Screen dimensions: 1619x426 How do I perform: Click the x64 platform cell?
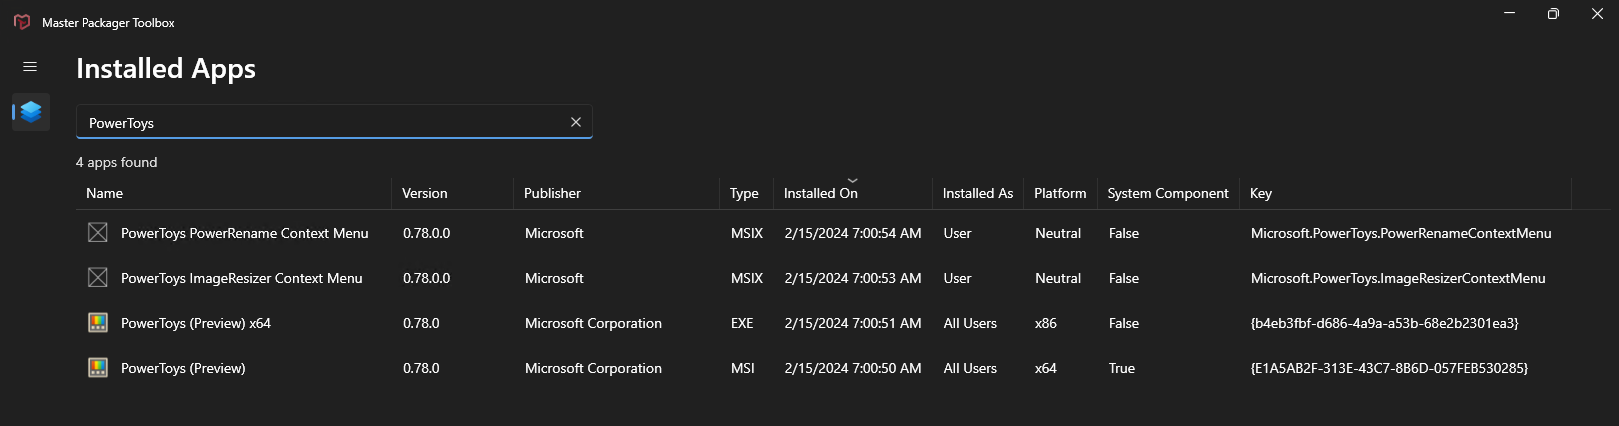[x=1046, y=368]
